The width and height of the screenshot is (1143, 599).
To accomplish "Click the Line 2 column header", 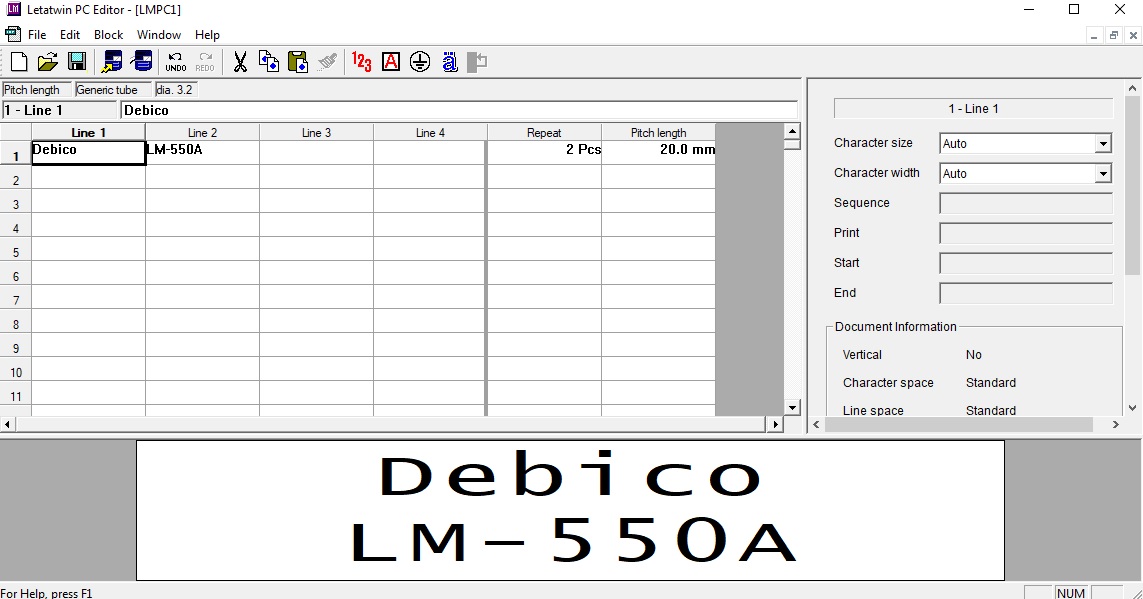I will point(202,133).
